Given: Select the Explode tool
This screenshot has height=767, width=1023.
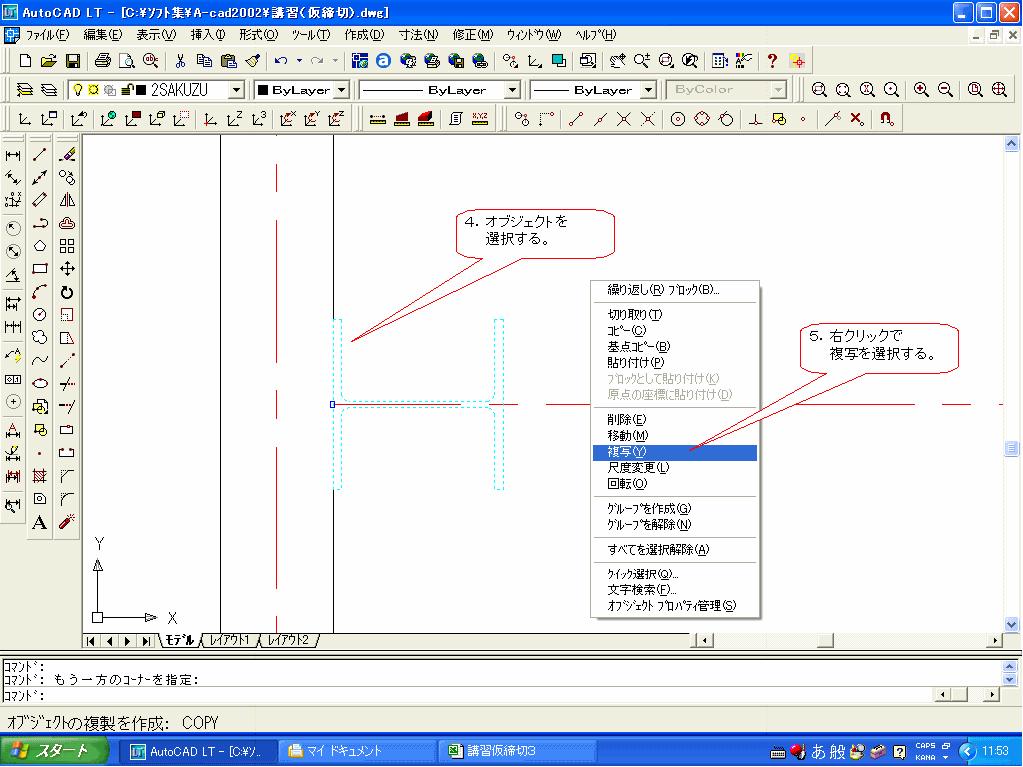Looking at the screenshot, I should pos(67,522).
